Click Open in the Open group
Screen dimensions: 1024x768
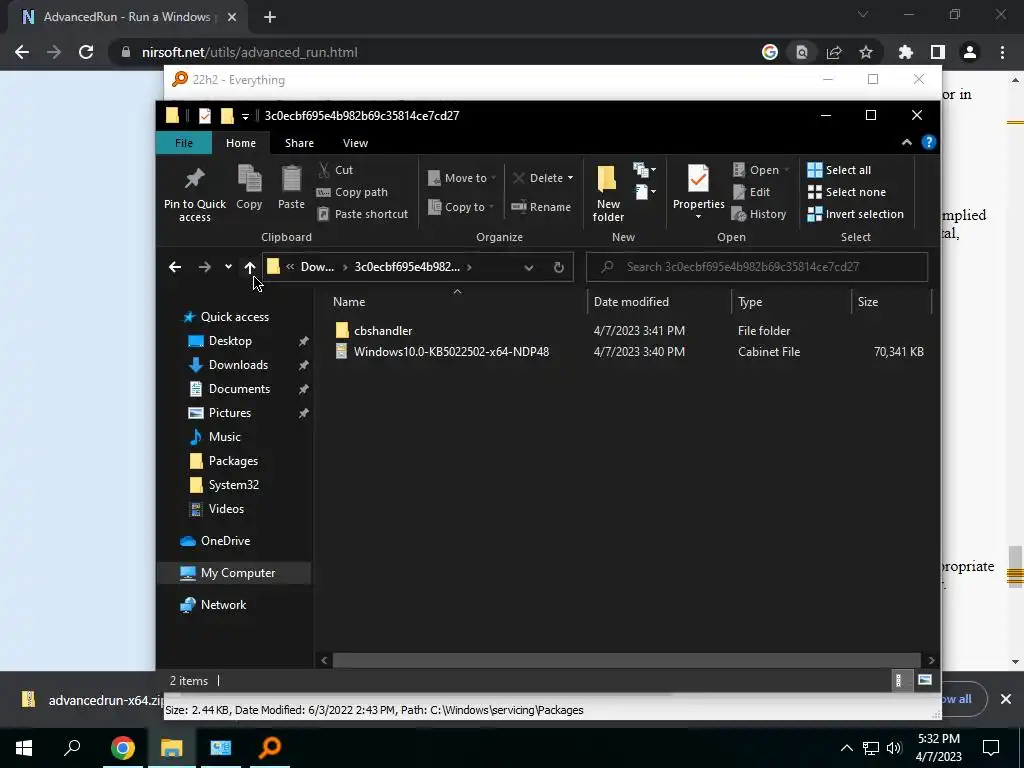coord(761,170)
